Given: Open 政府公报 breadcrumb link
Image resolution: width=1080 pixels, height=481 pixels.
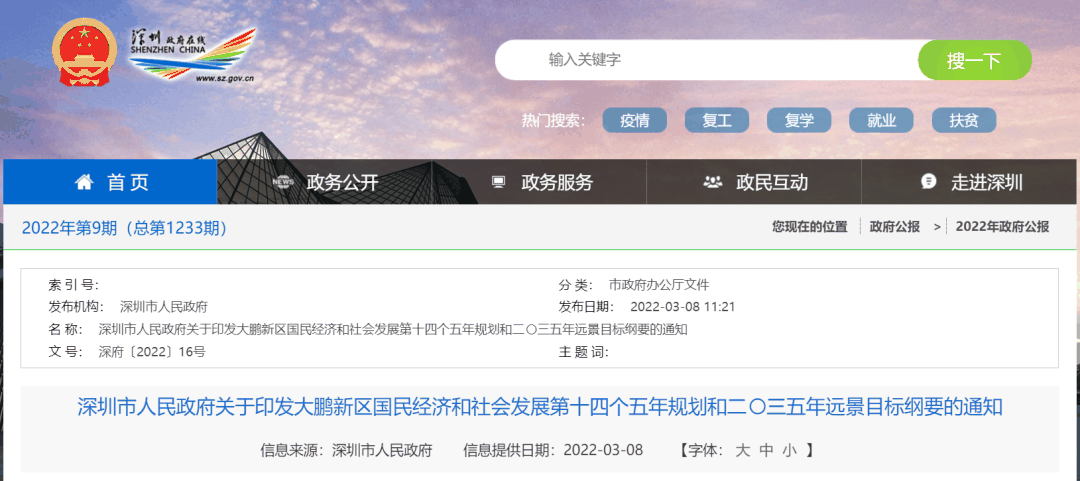Looking at the screenshot, I should [894, 227].
